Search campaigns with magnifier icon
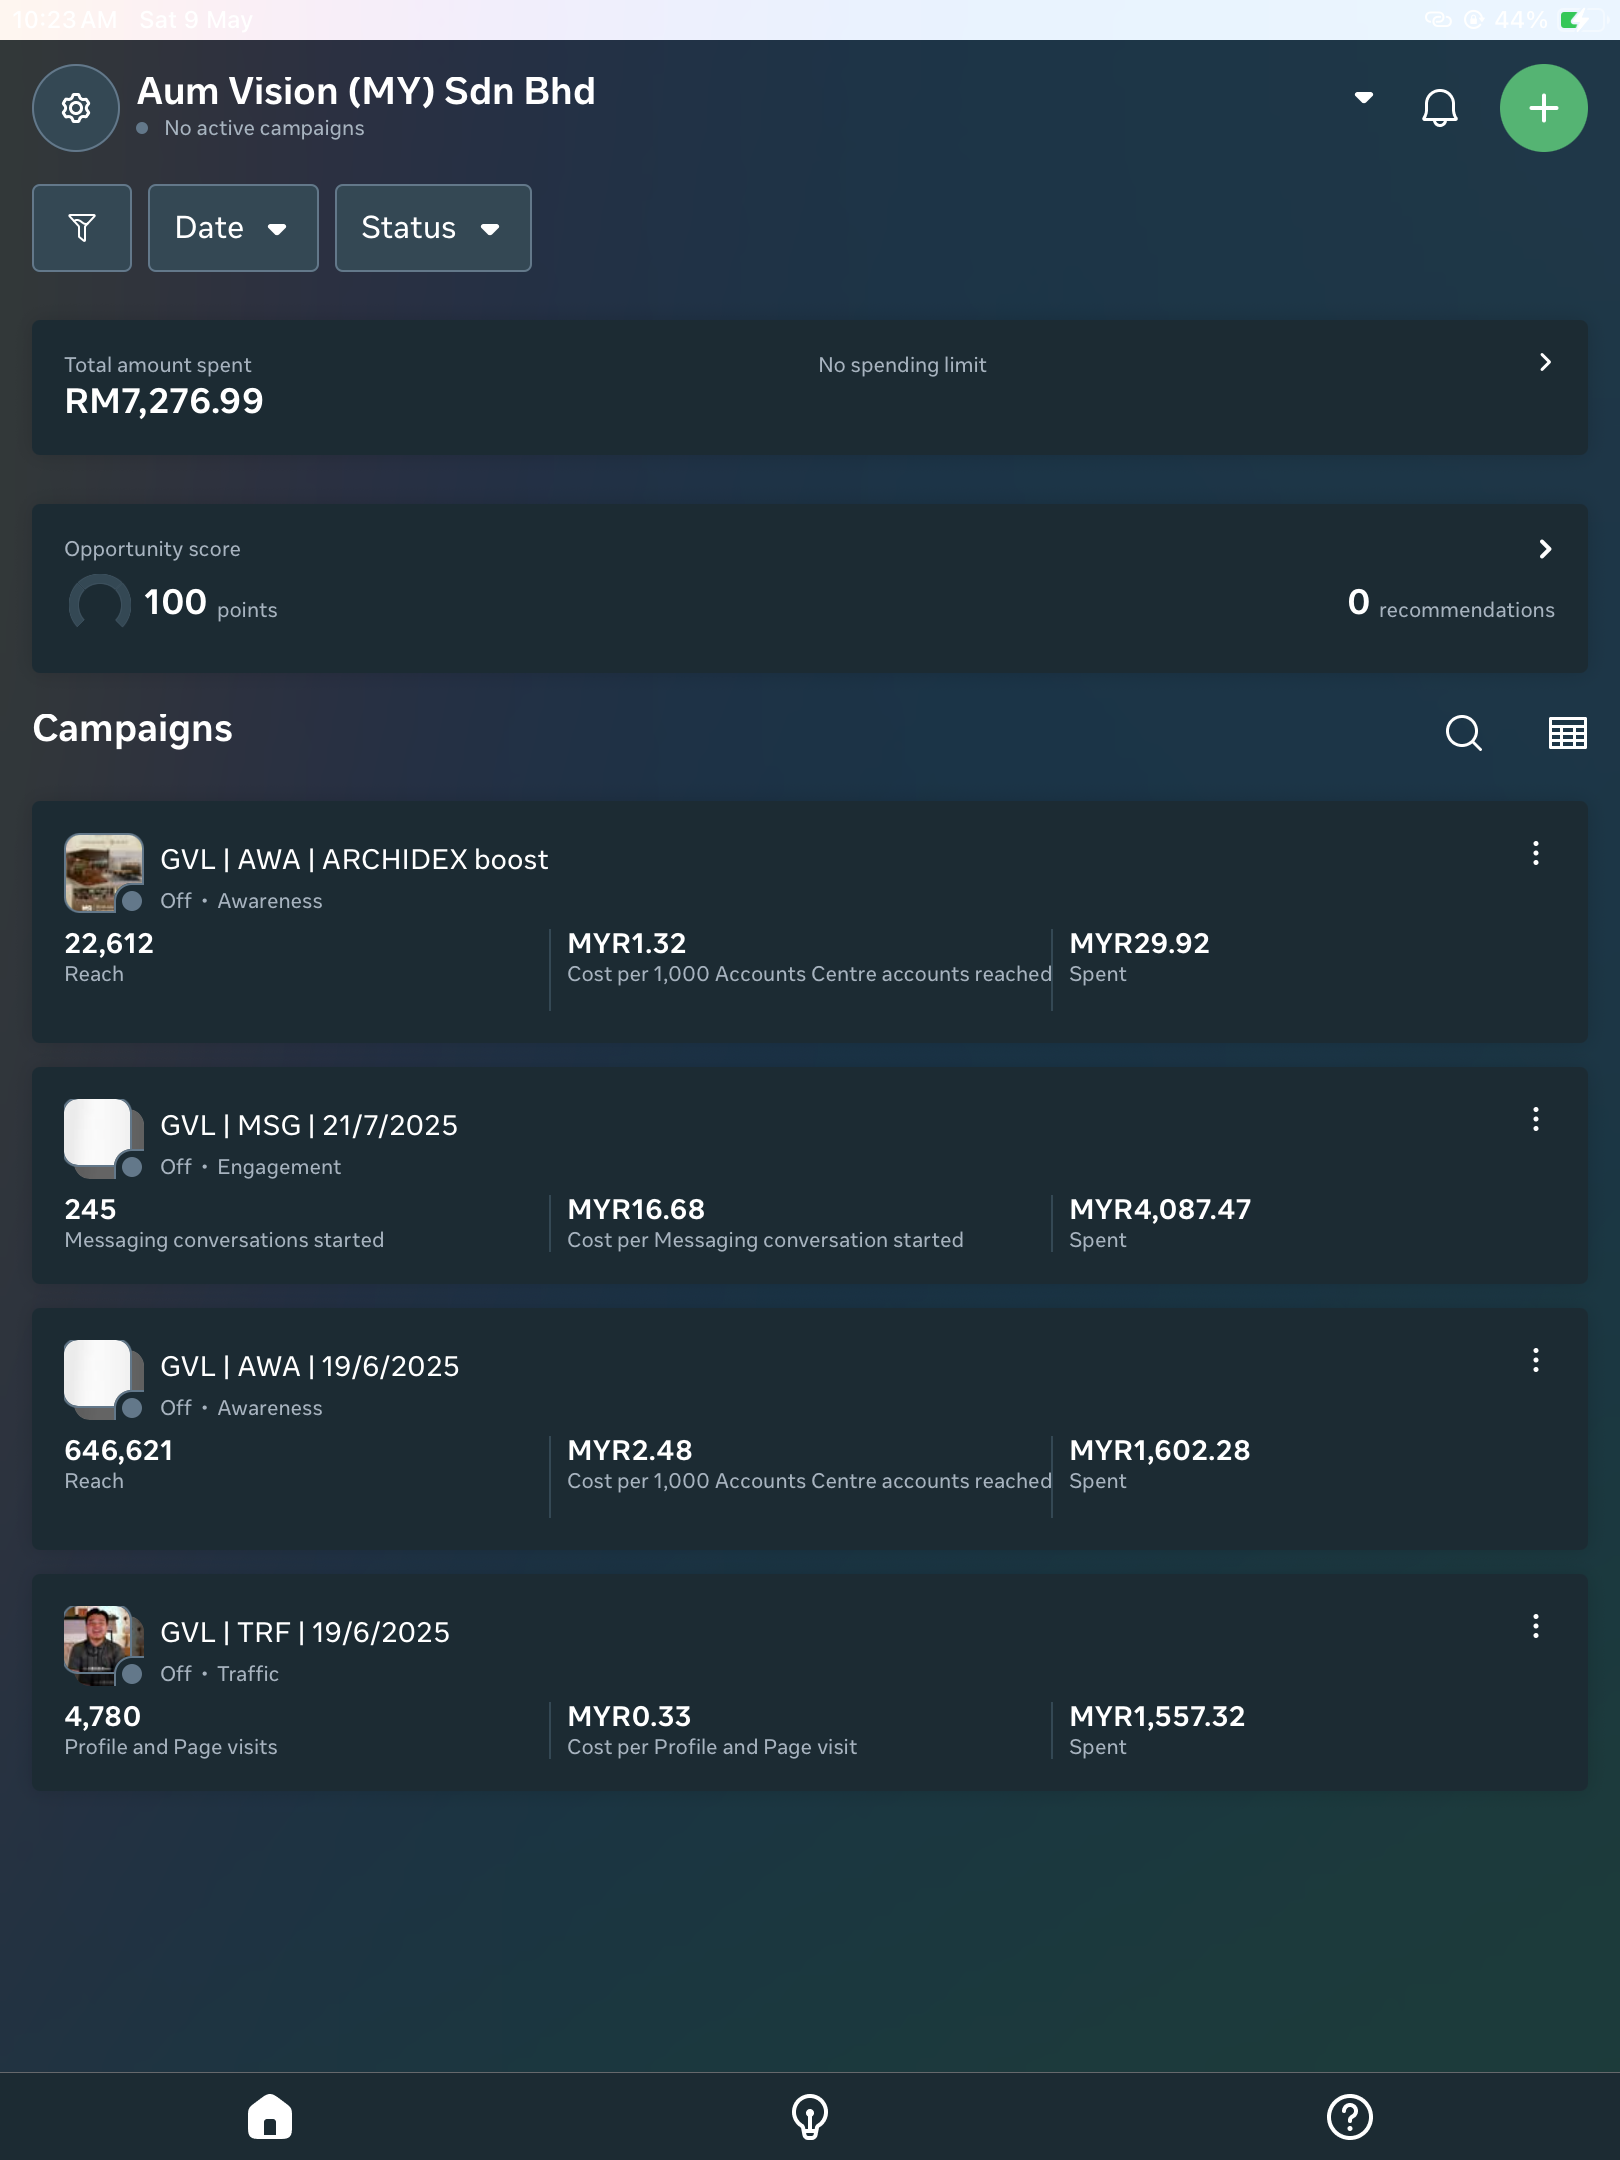1620x2160 pixels. (x=1463, y=733)
